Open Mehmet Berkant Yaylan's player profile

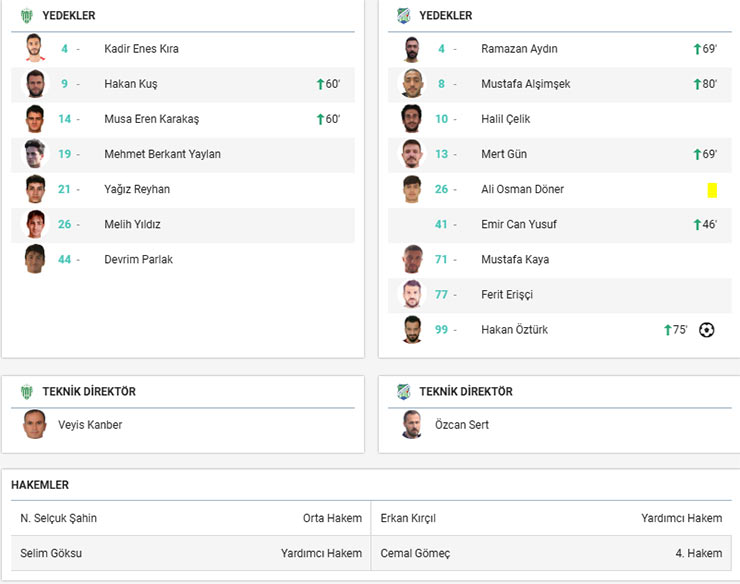pyautogui.click(x=162, y=154)
